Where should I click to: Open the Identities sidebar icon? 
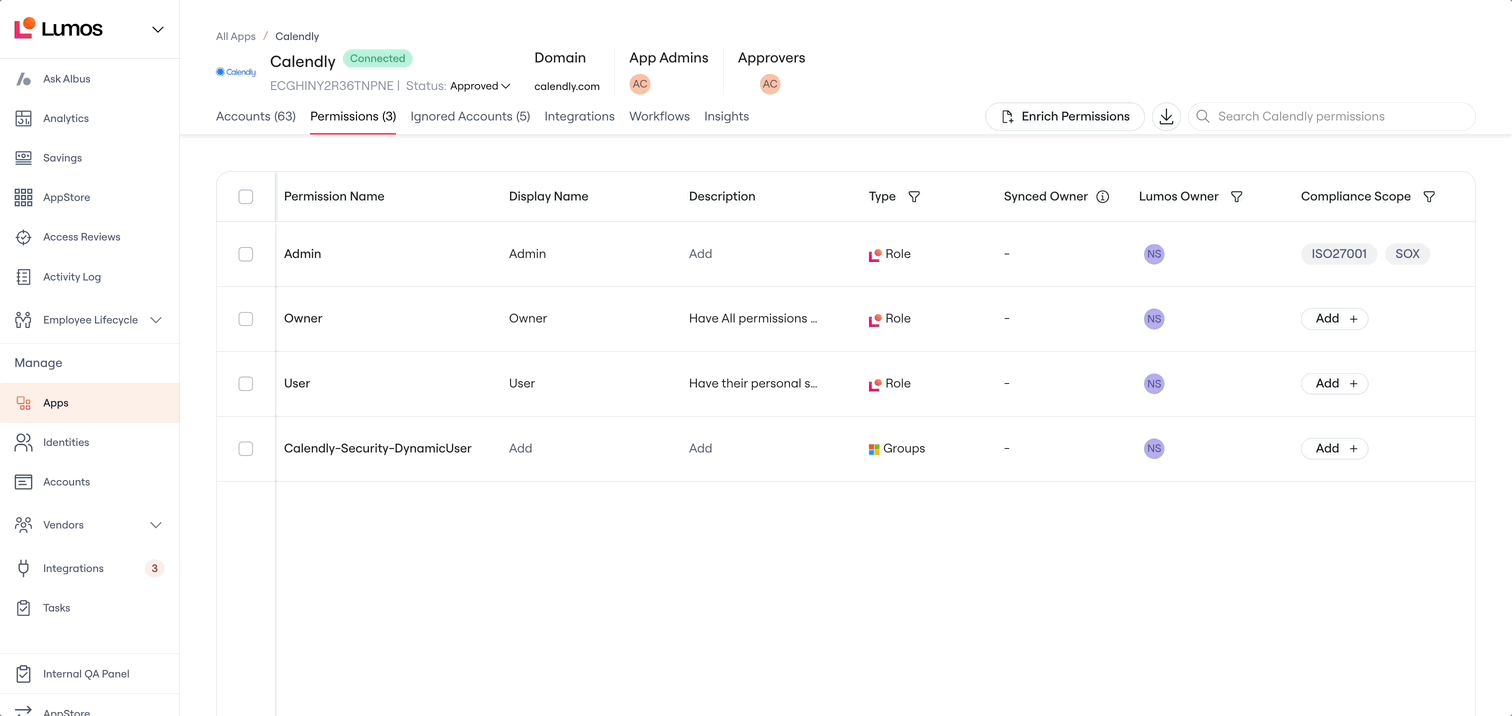tap(23, 442)
